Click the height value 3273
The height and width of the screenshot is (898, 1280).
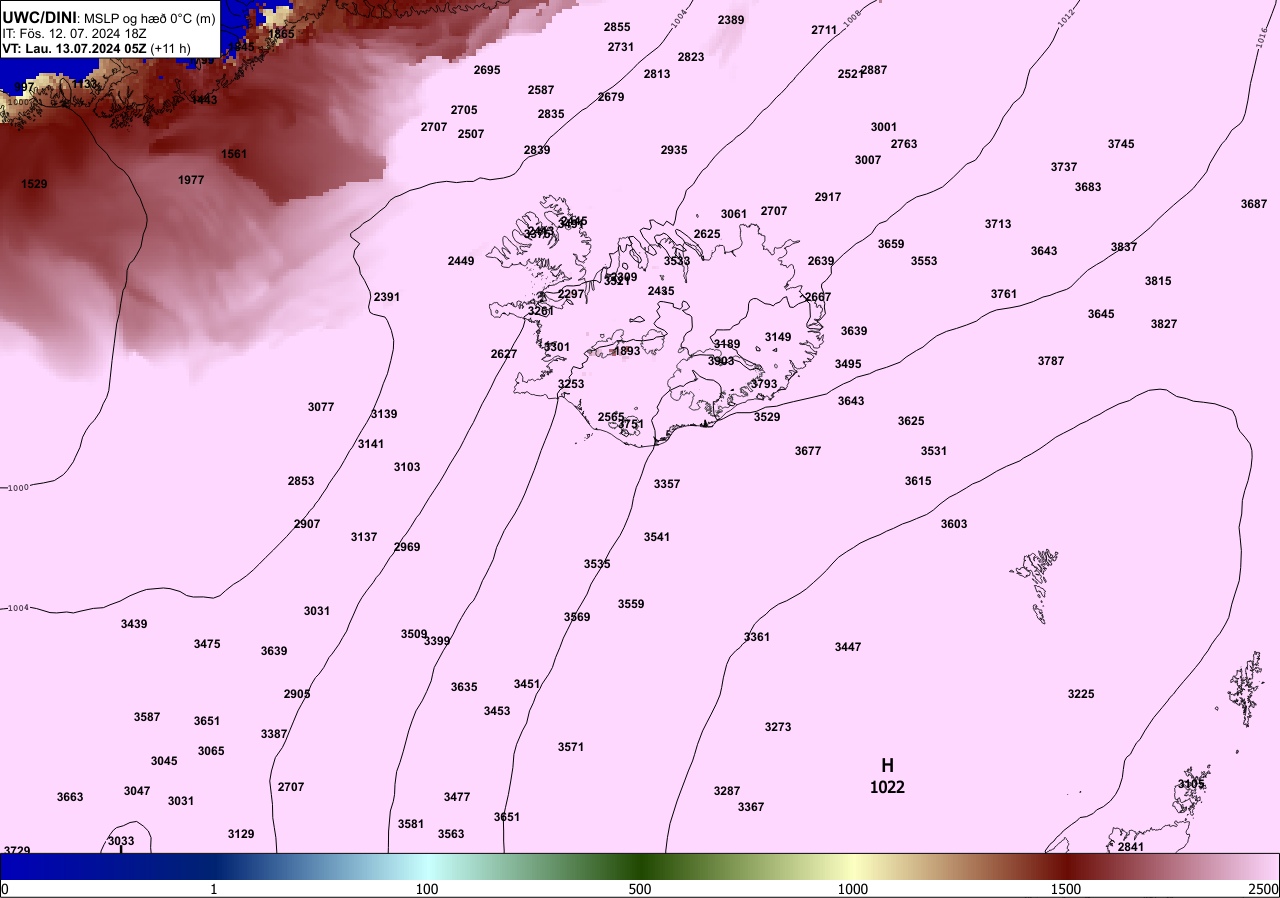(x=778, y=727)
